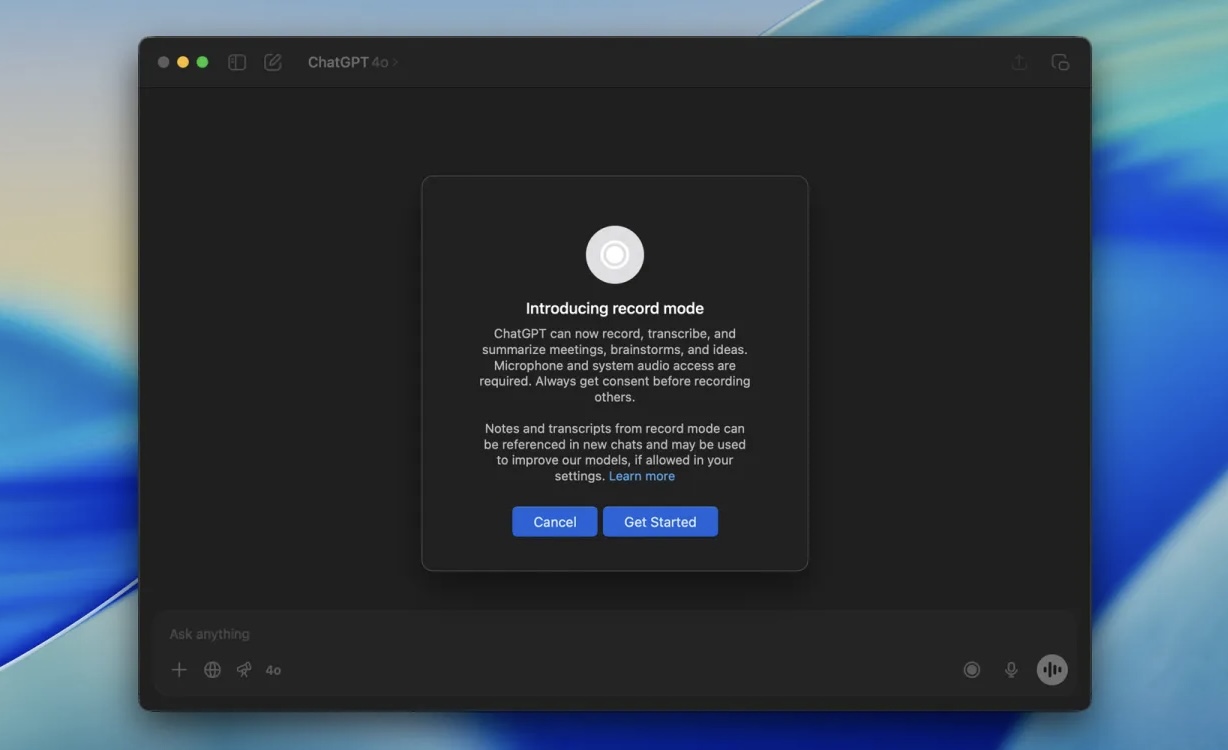Maximize window using green button

[202, 62]
